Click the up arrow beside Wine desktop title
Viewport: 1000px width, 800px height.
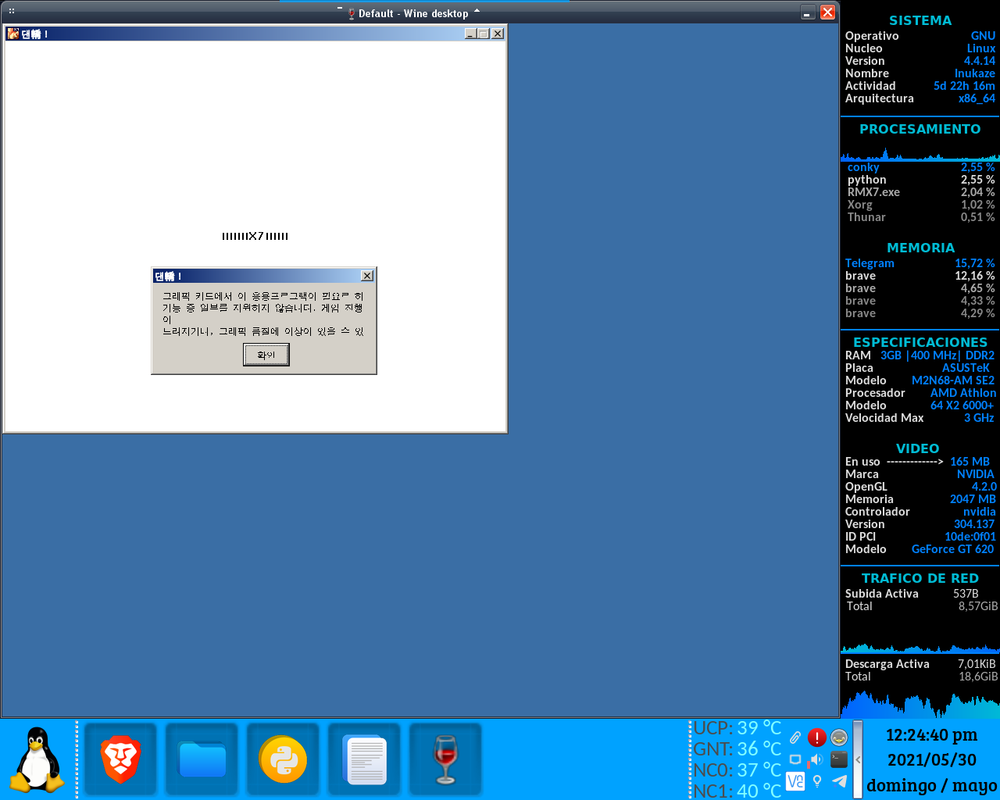(x=476, y=11)
